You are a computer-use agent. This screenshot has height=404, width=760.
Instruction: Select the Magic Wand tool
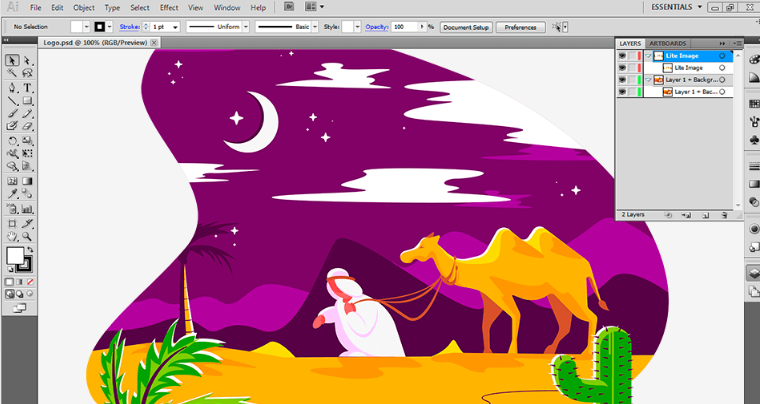tap(12, 73)
